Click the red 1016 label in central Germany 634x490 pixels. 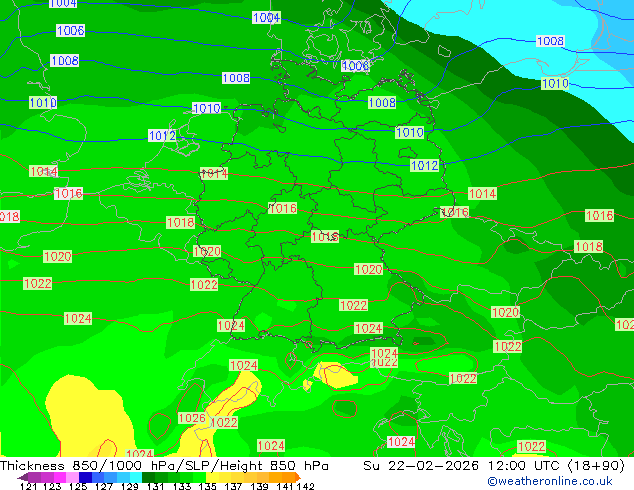coord(283,208)
